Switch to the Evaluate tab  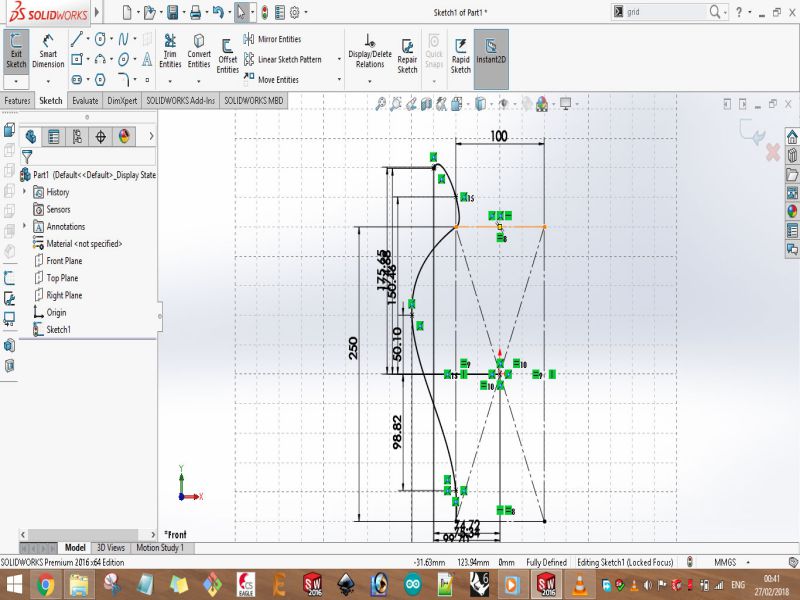point(85,101)
